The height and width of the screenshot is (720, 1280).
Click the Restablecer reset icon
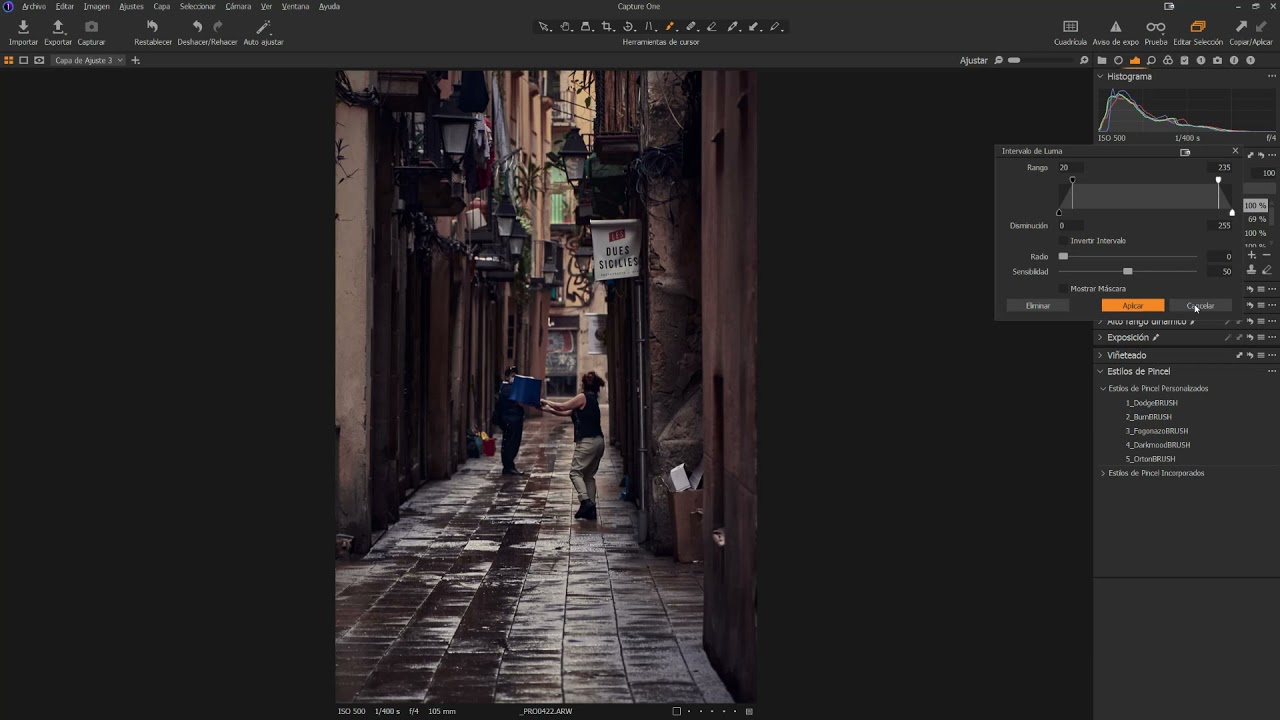(x=152, y=27)
